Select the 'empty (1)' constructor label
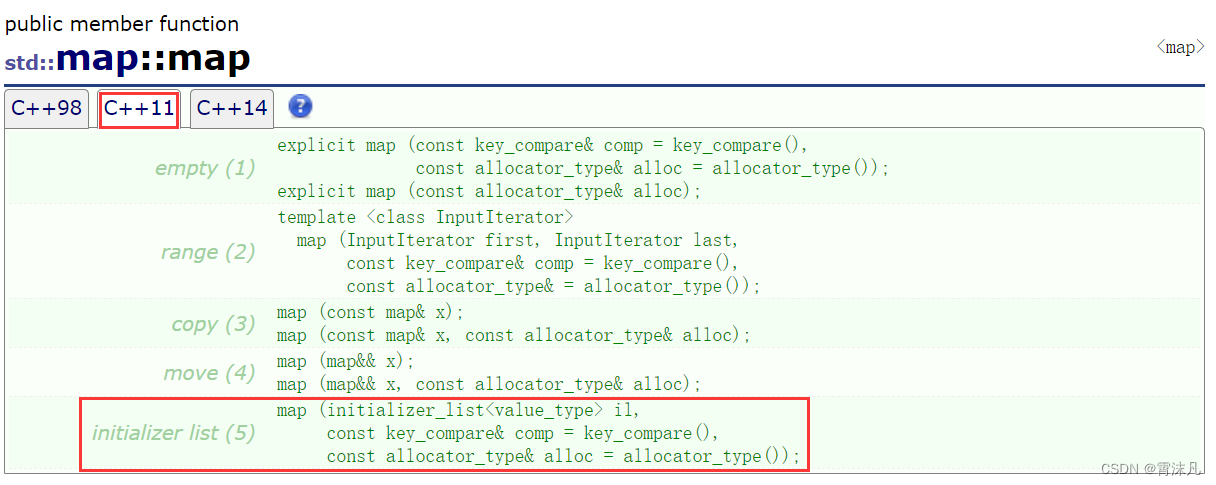This screenshot has width=1216, height=485. click(x=205, y=168)
